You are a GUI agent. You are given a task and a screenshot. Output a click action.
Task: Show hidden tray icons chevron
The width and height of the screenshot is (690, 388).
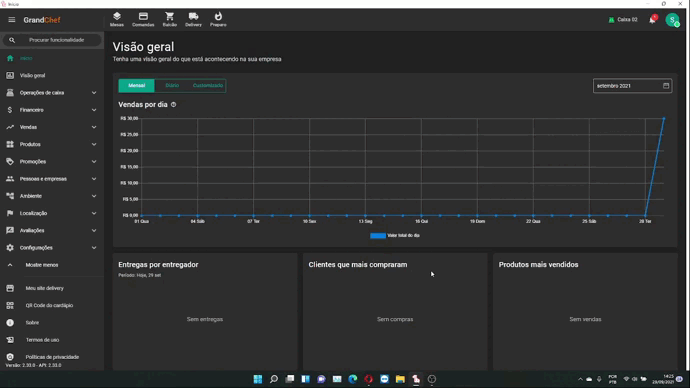pyautogui.click(x=580, y=379)
